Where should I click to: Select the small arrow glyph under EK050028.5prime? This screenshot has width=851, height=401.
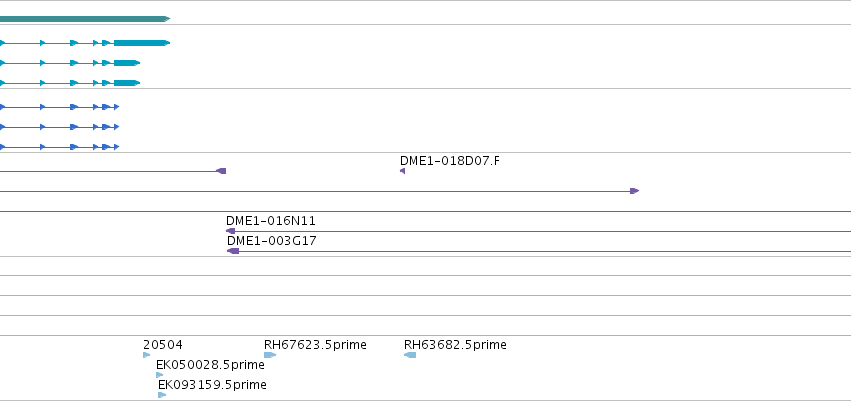pos(160,375)
